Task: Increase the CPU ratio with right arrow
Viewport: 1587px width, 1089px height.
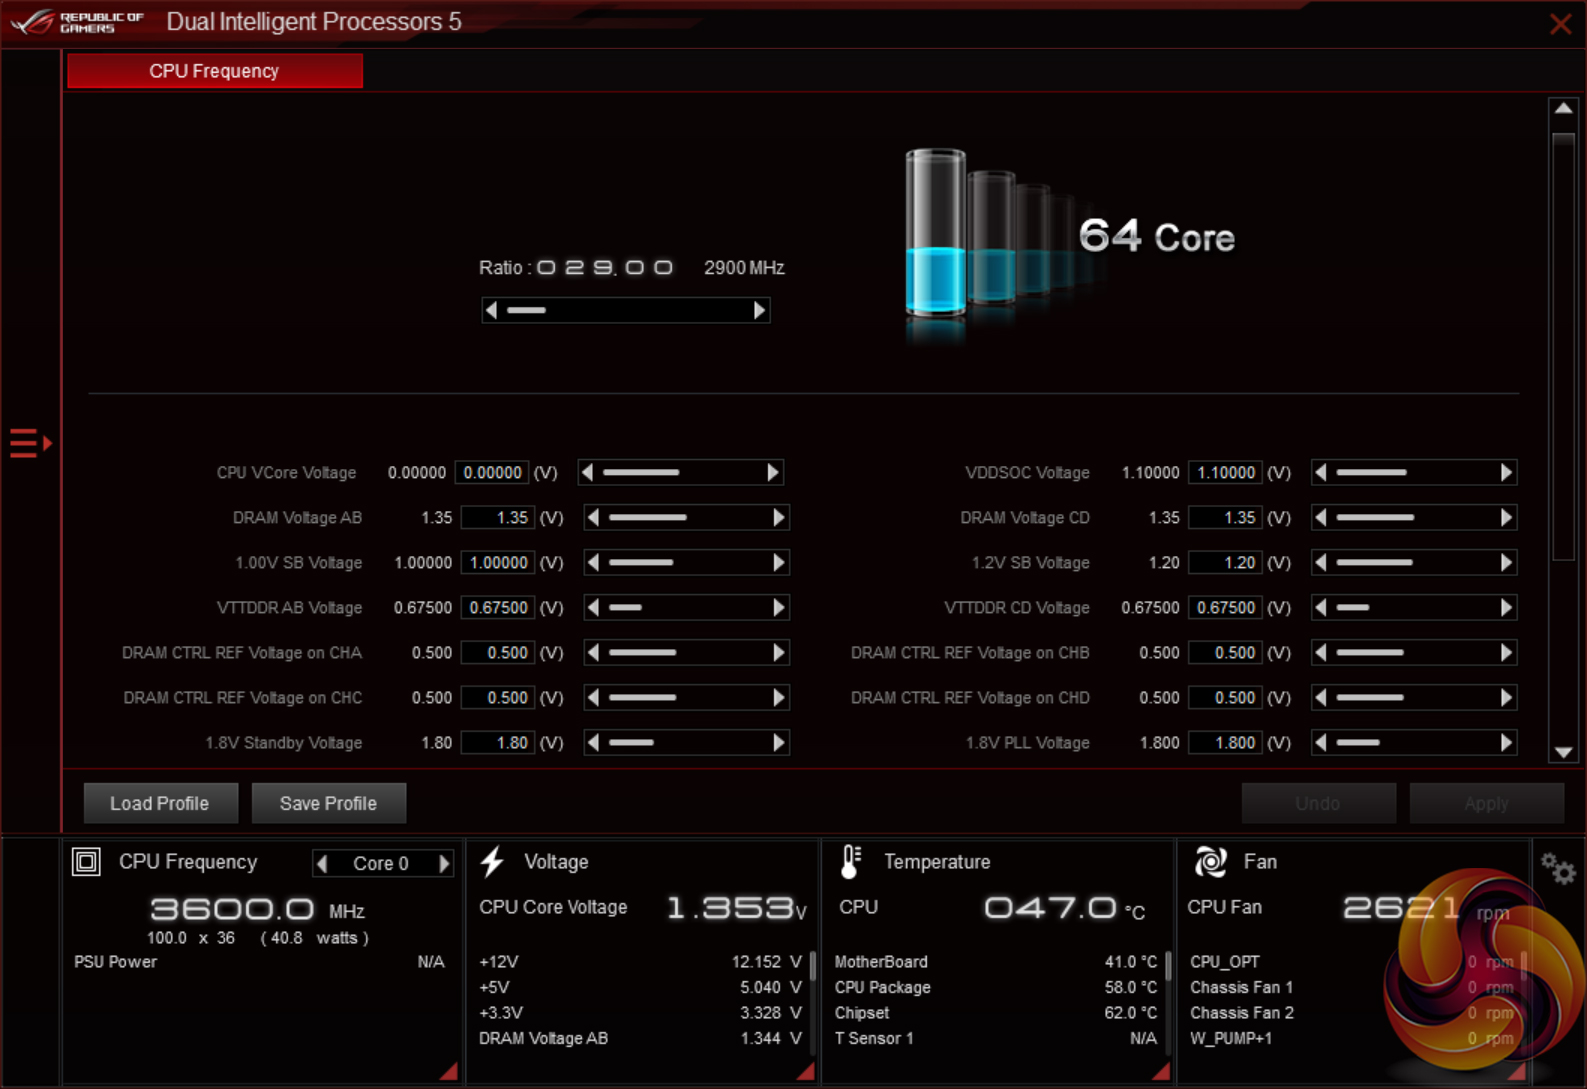Action: pos(759,310)
